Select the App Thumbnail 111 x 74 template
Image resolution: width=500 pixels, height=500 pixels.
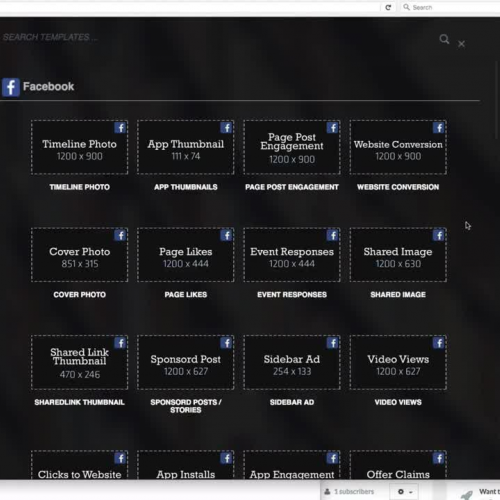tap(186, 147)
